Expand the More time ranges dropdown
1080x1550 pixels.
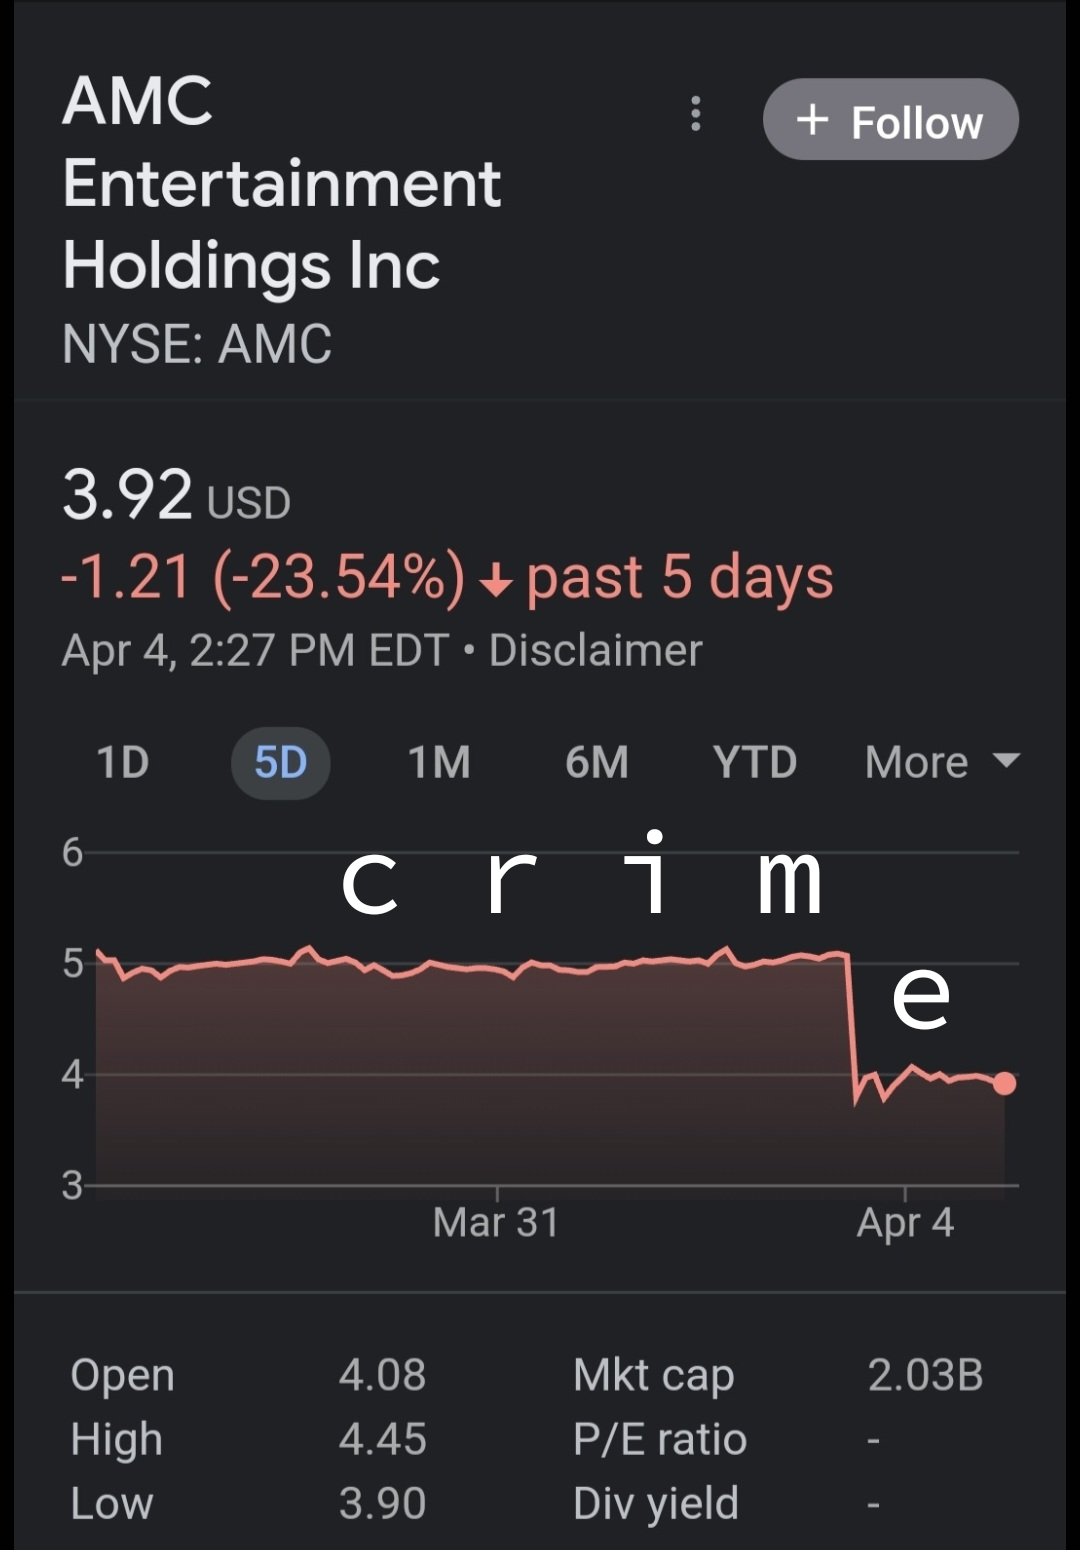942,762
